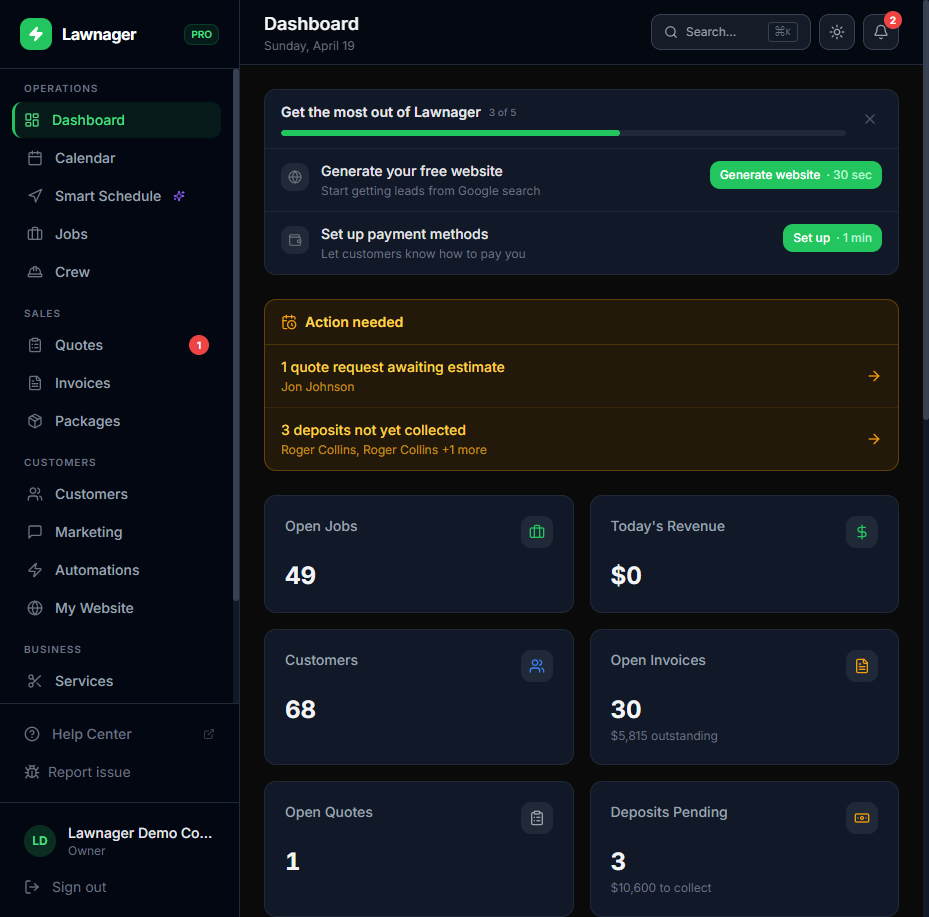This screenshot has height=917, width=929.
Task: Click the Open Jobs briefcase icon
Action: (537, 532)
